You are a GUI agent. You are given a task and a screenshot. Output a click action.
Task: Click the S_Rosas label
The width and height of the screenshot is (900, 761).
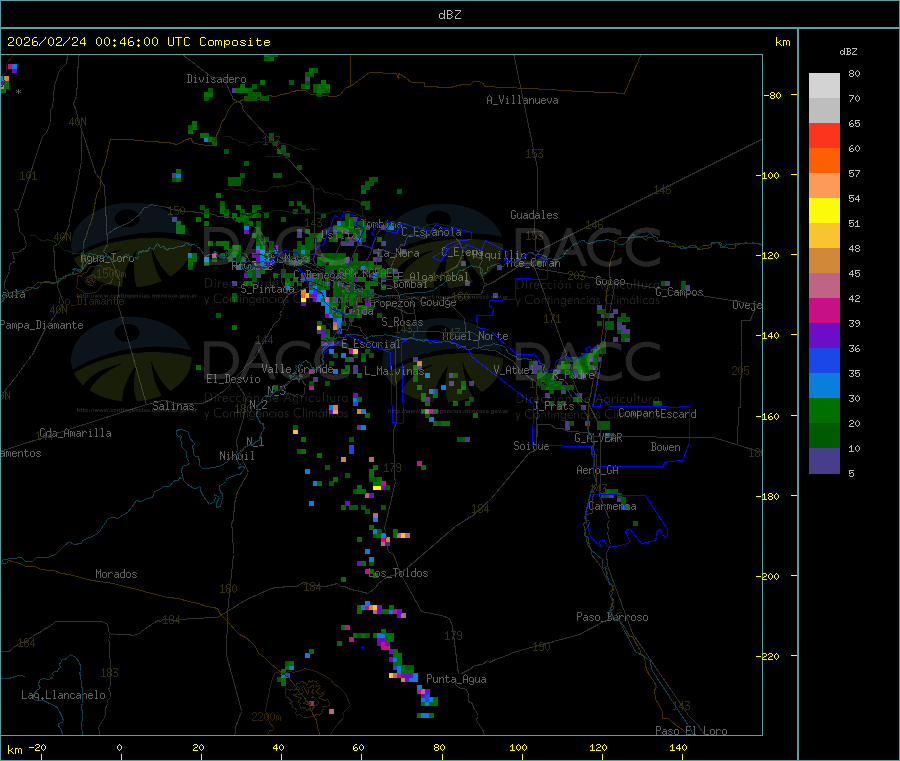click(x=402, y=322)
